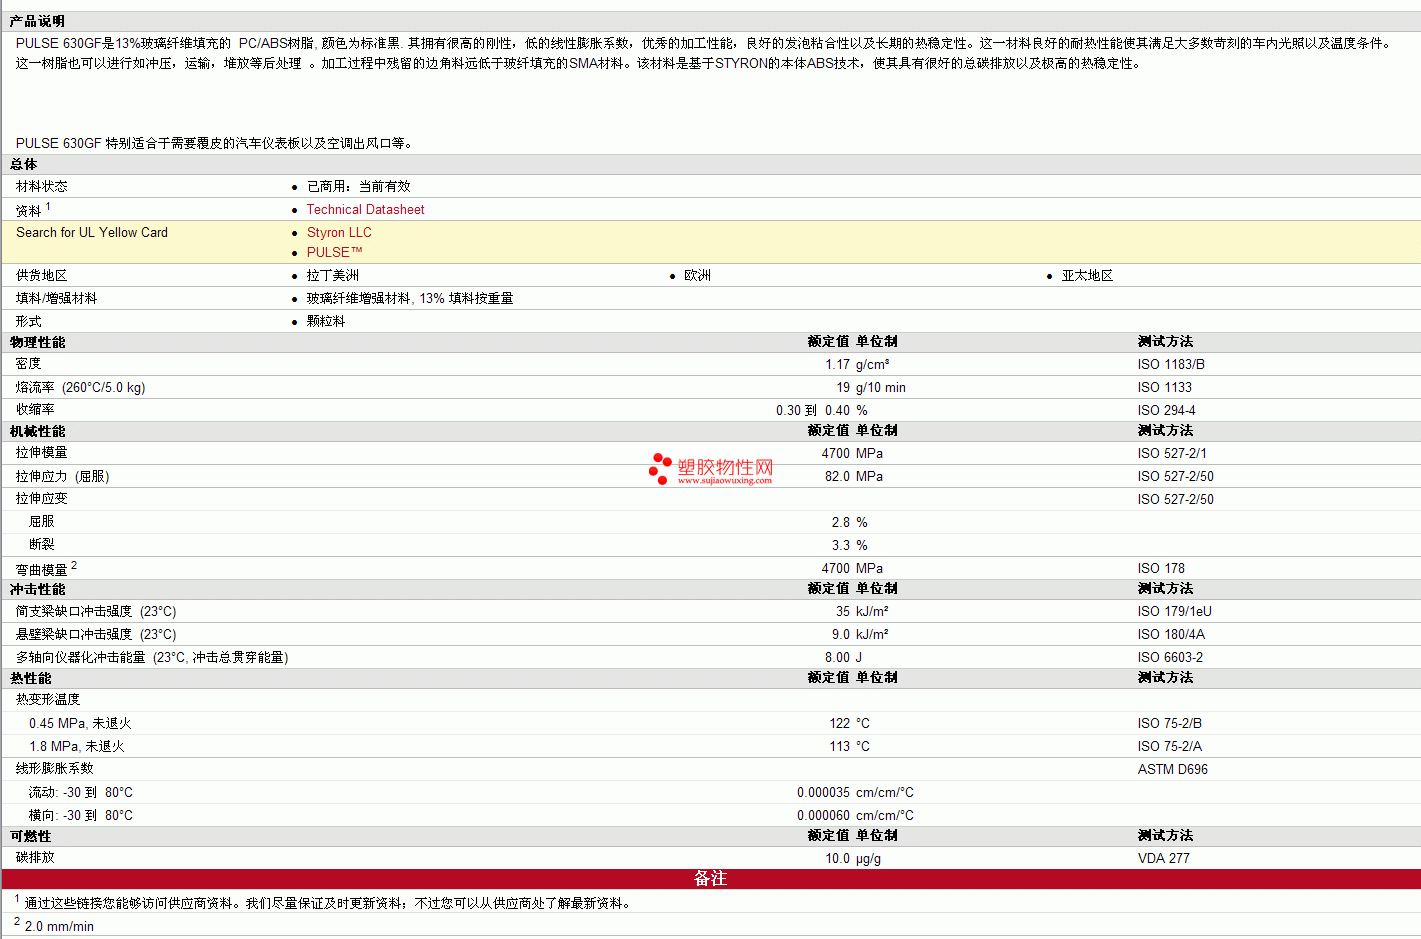Click the 拉伸应变 row label
This screenshot has height=939, width=1421.
(42, 499)
